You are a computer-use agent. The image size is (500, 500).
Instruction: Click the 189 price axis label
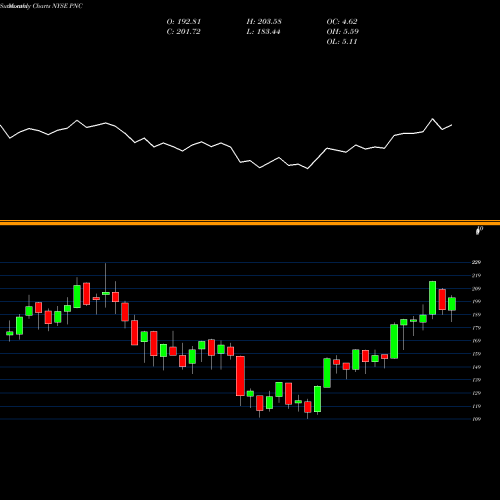(x=476, y=315)
